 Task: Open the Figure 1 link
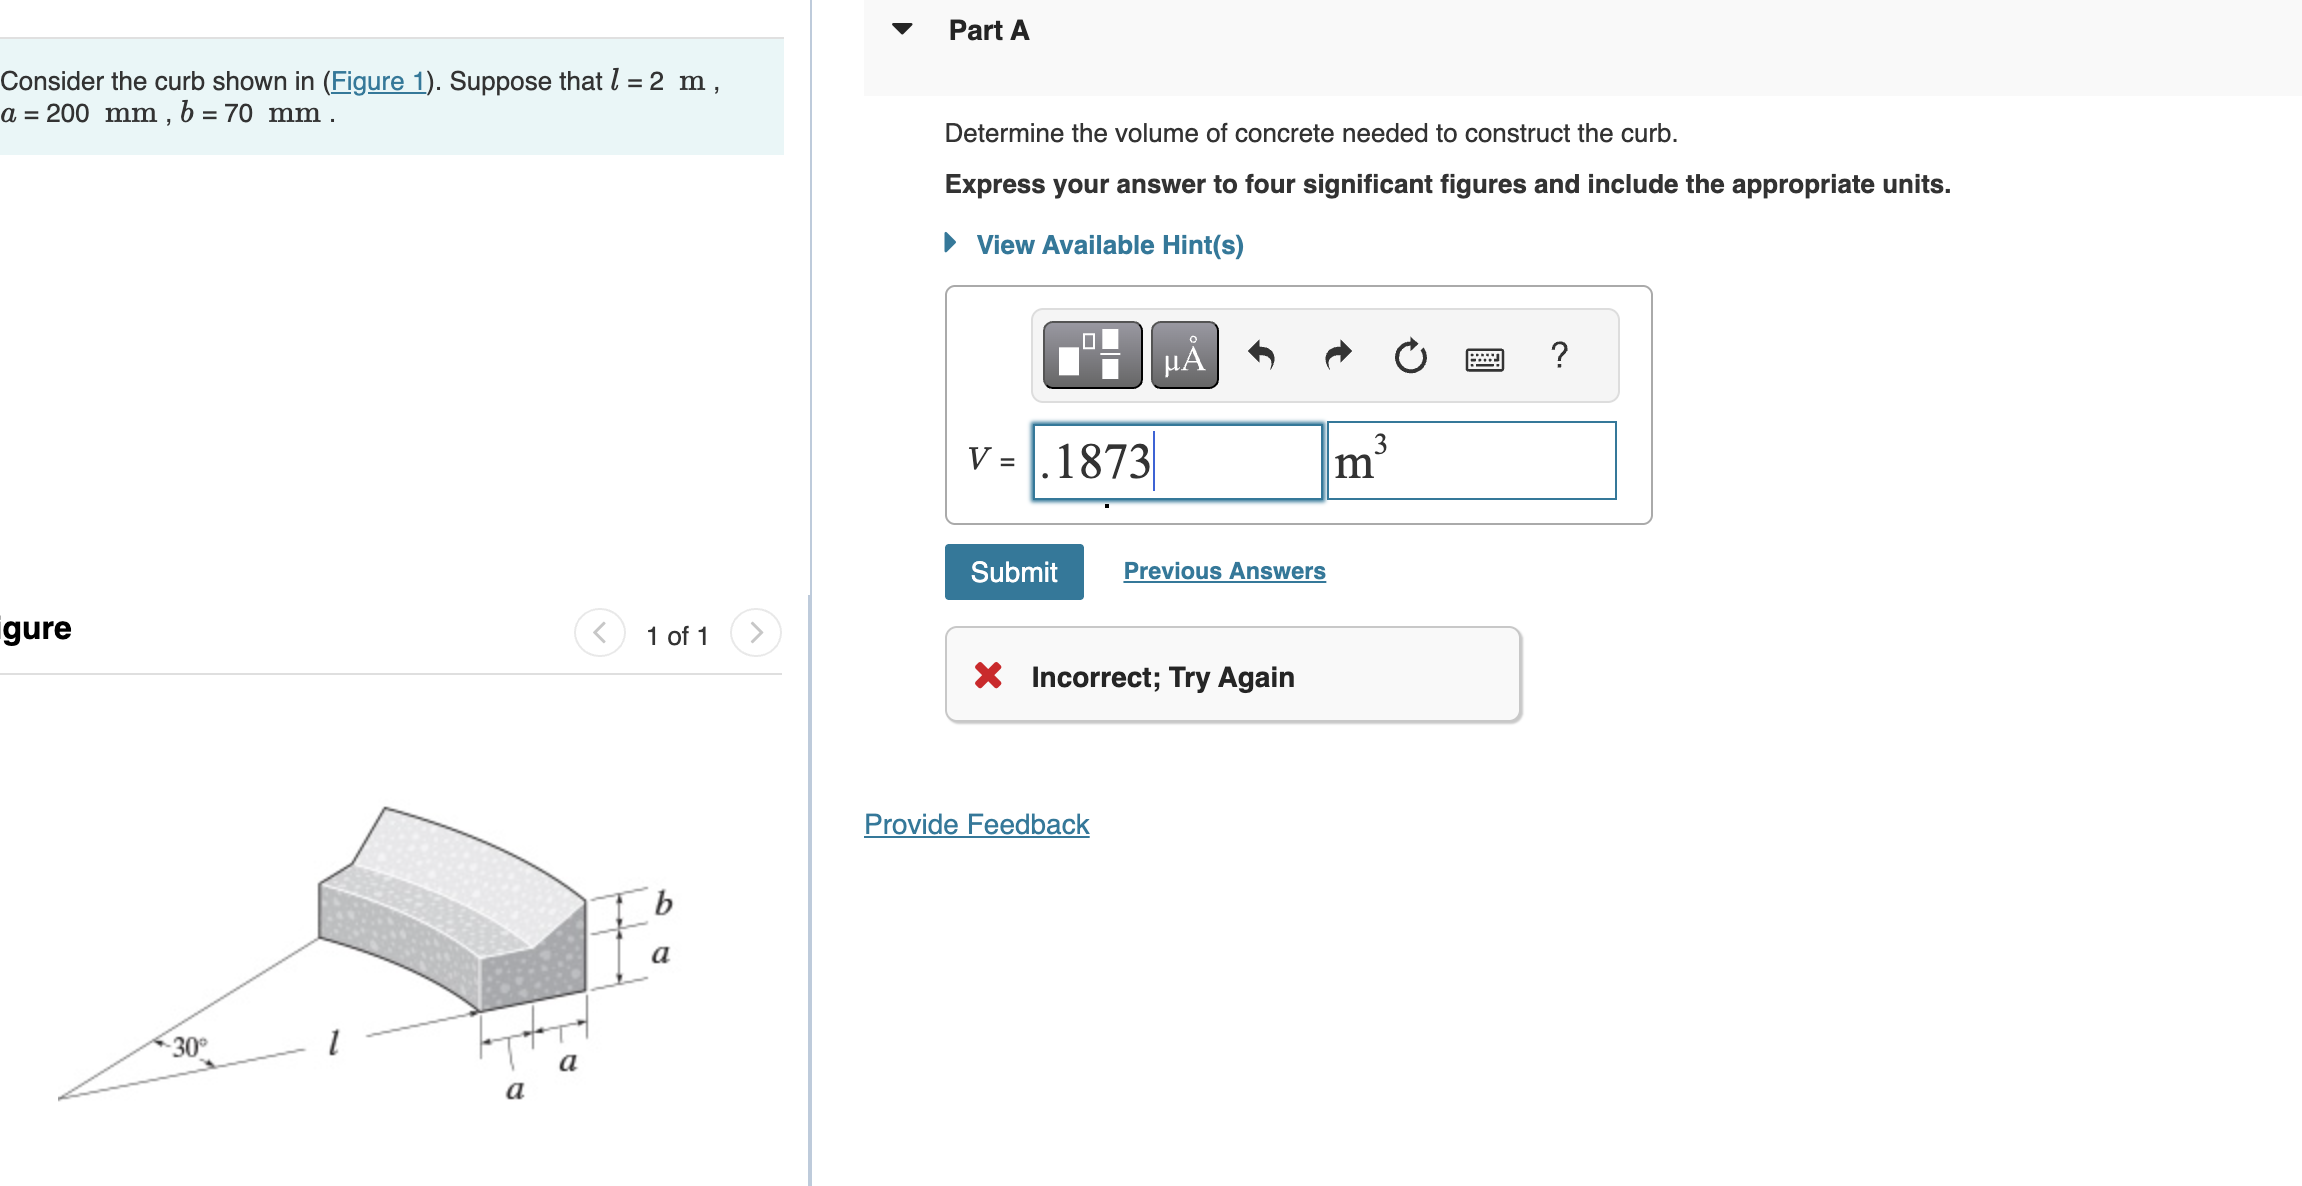click(x=378, y=81)
